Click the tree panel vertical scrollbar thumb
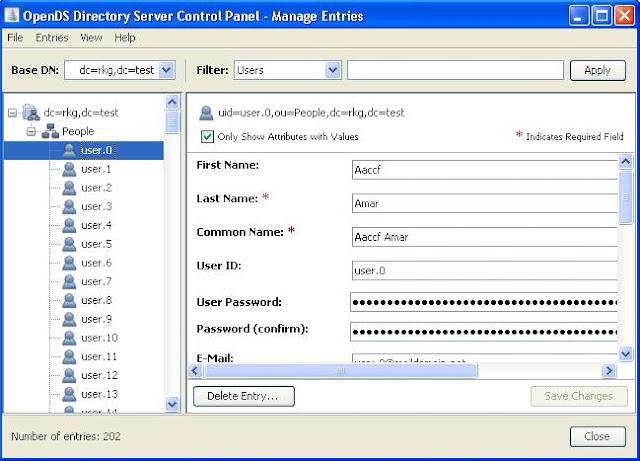Image resolution: width=640 pixels, height=461 pixels. coord(172,122)
